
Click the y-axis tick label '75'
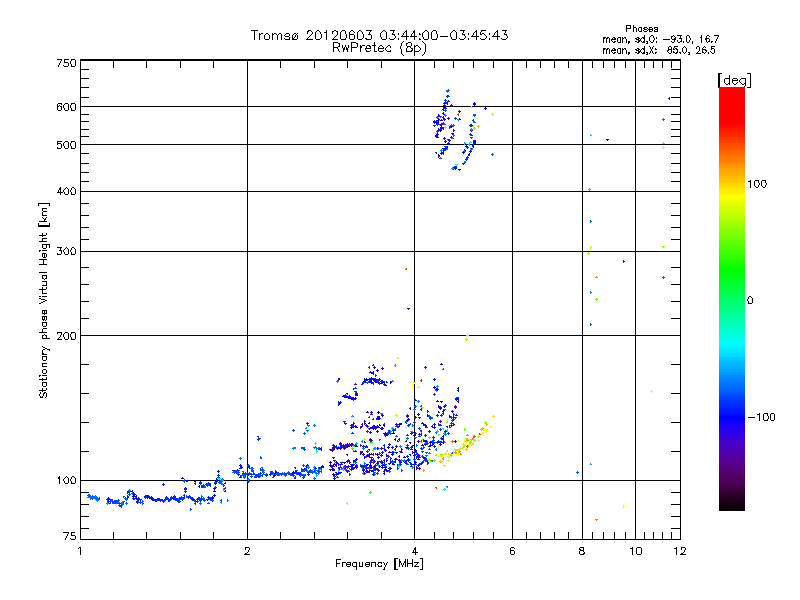(x=70, y=536)
